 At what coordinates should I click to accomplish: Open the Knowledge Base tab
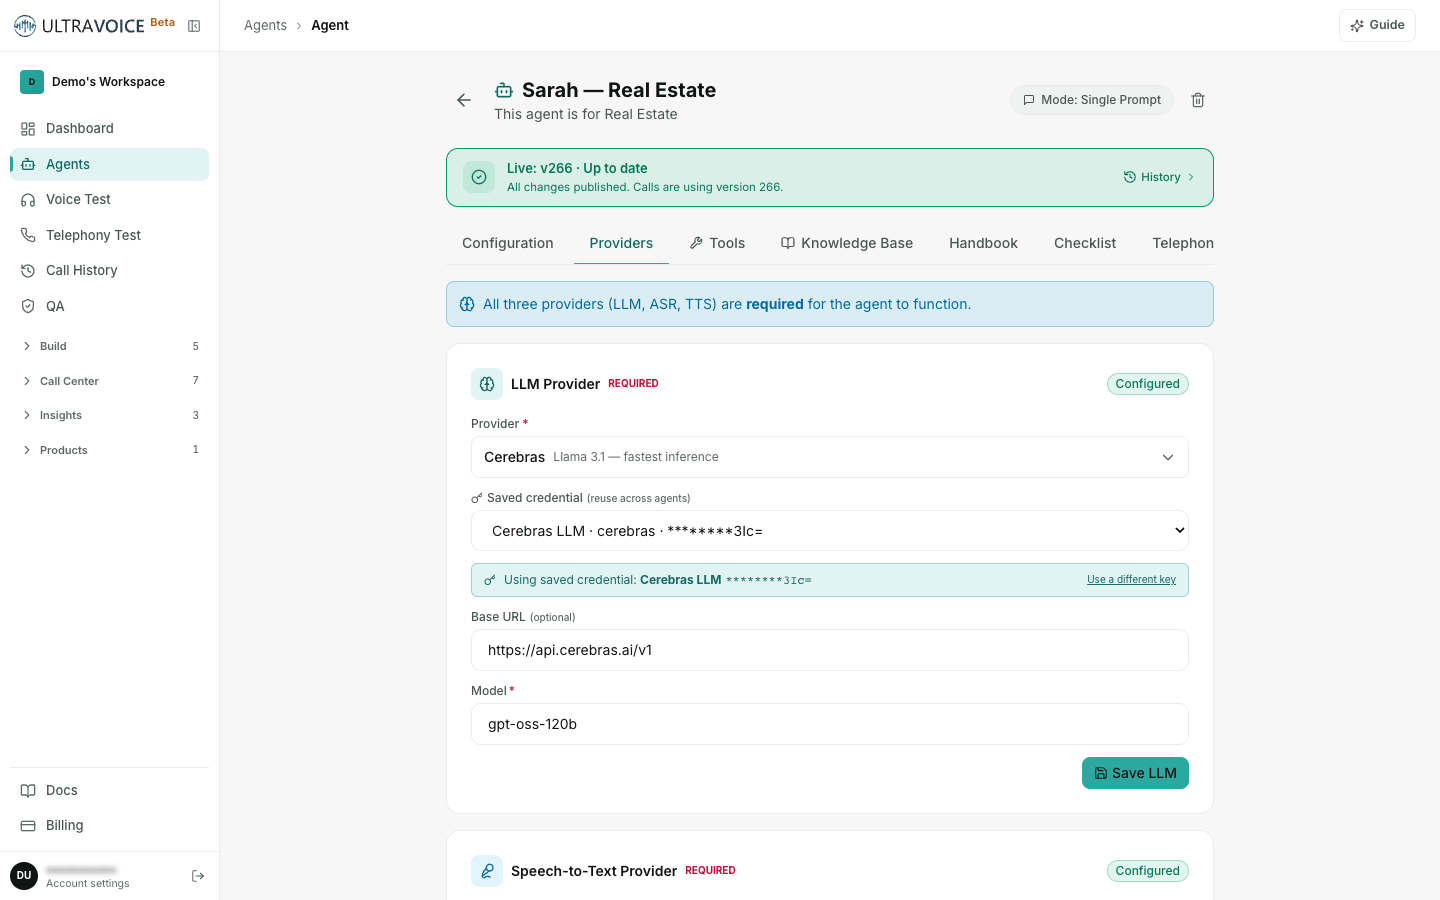tap(847, 243)
